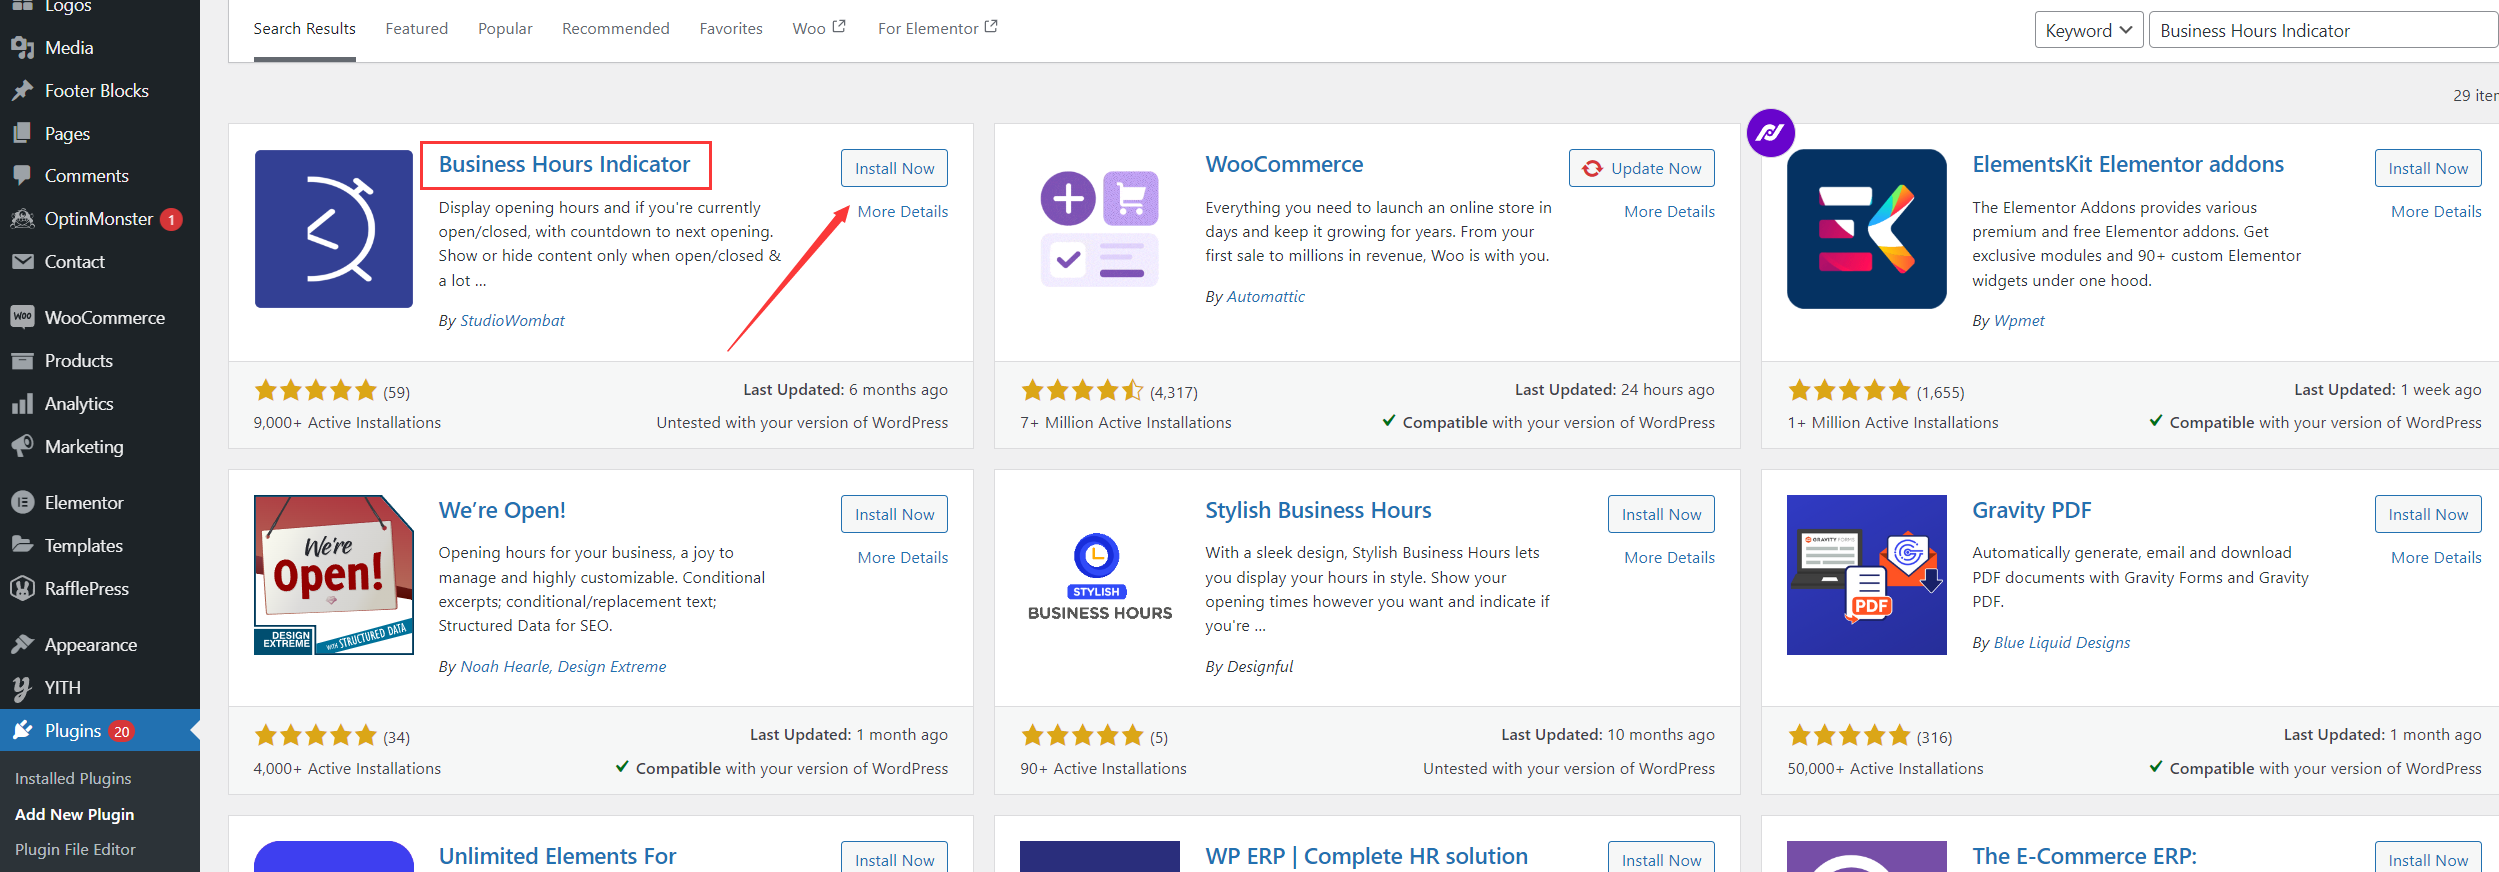Click the OptinMonster icon
This screenshot has width=2499, height=872.
[23, 219]
